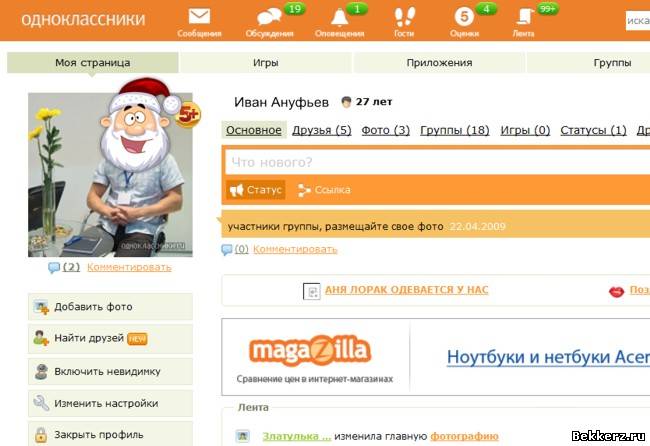This screenshot has height=446, width=650.
Task: Toggle Включить невидимку option
Action: point(110,371)
